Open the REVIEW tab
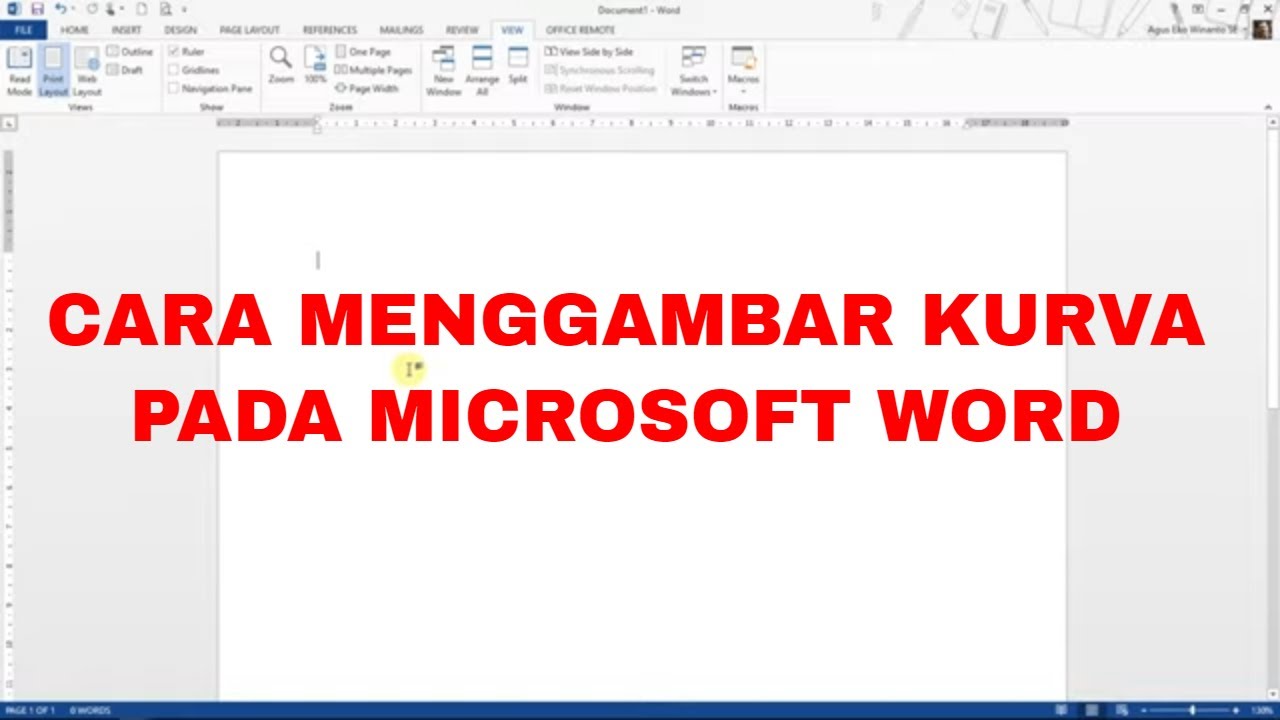The height and width of the screenshot is (720, 1280). (x=462, y=30)
